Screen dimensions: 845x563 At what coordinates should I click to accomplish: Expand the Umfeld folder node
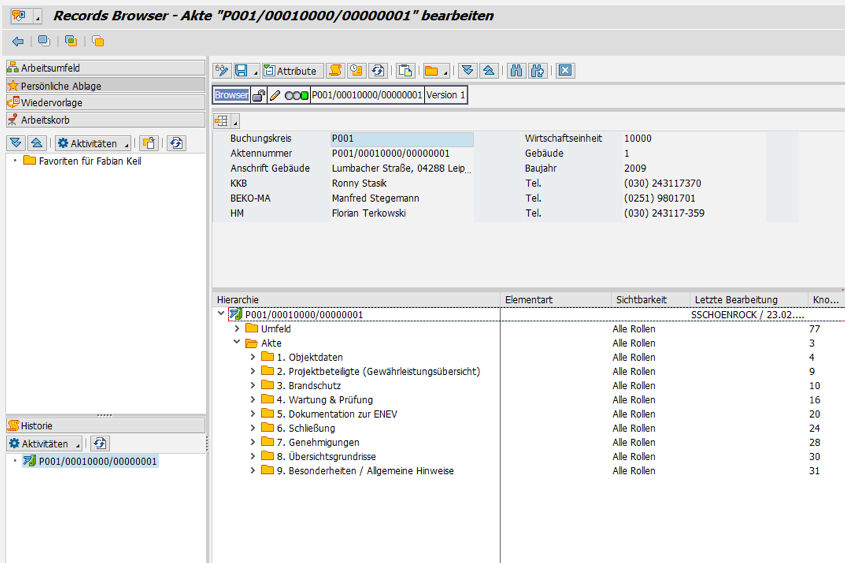coord(237,328)
